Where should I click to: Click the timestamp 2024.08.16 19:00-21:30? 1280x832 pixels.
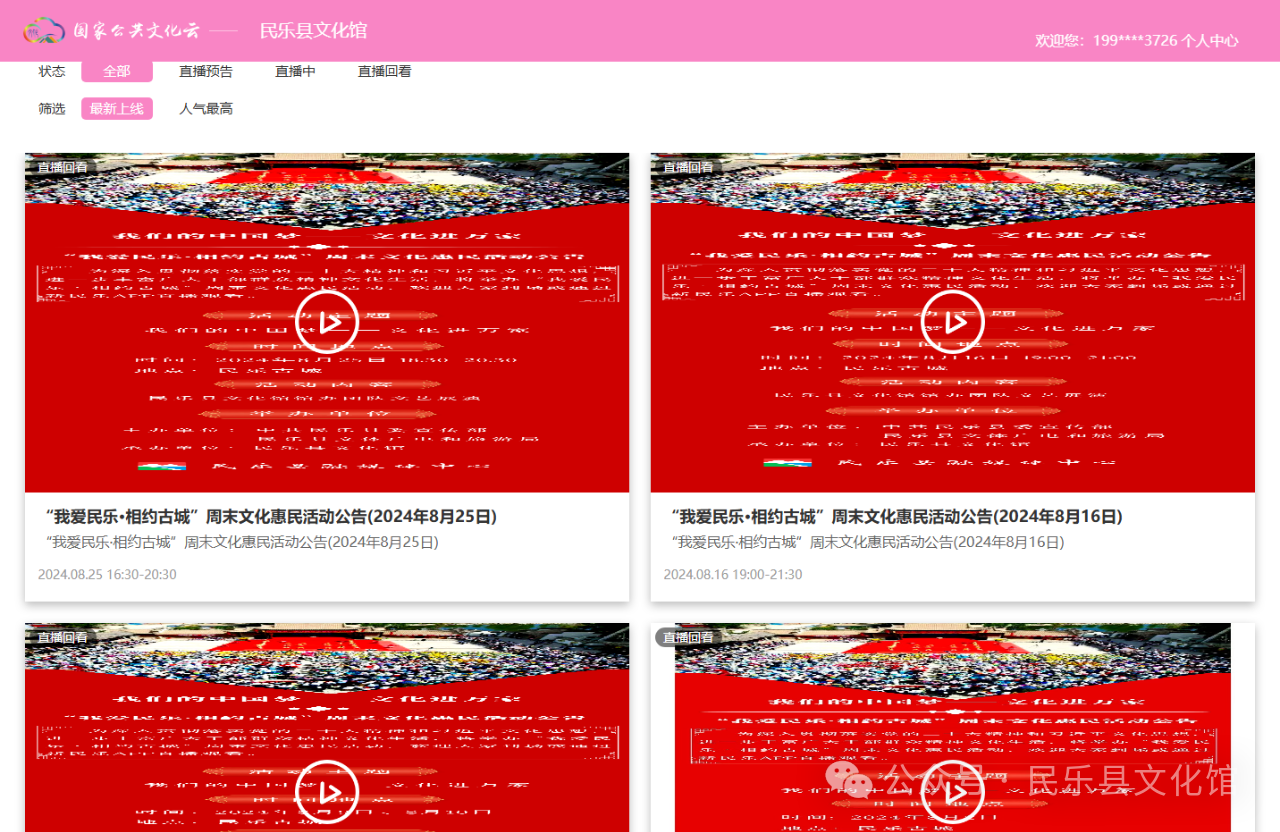tap(733, 574)
